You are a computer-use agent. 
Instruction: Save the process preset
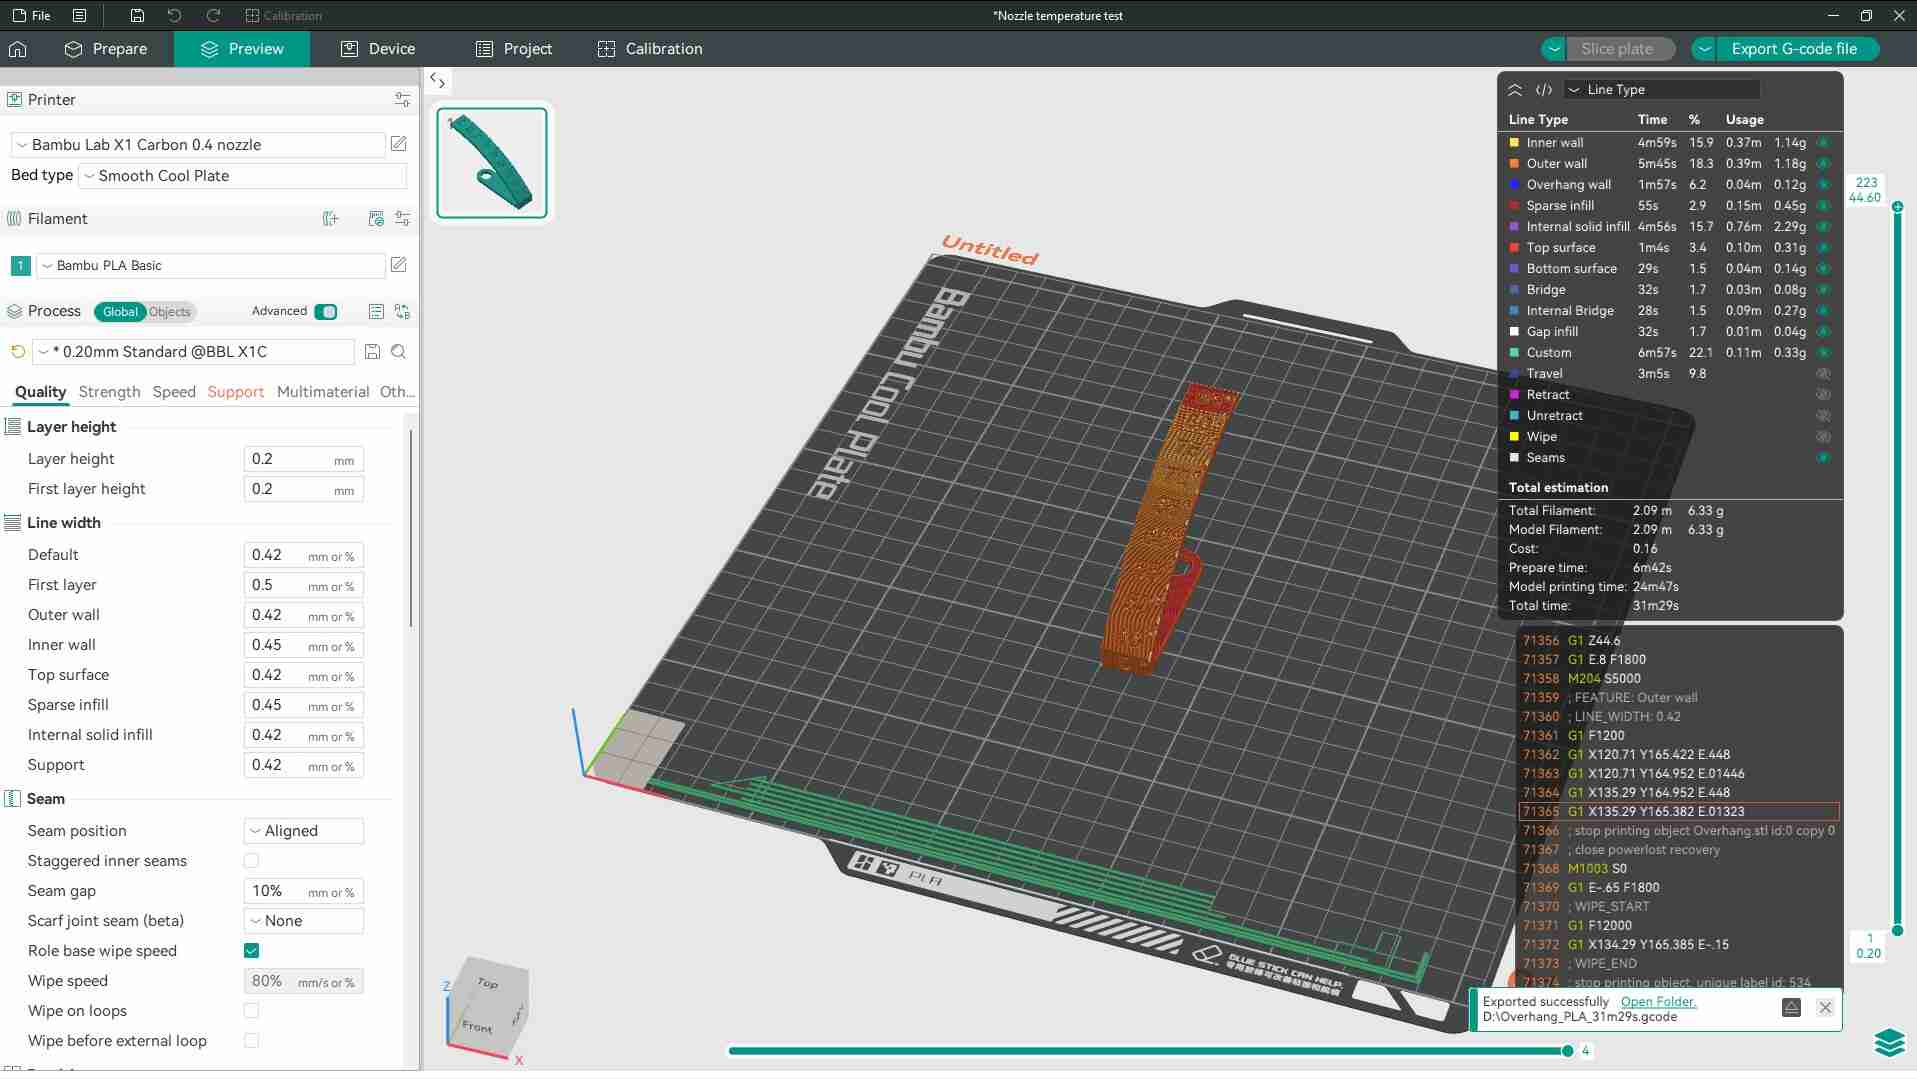pyautogui.click(x=372, y=352)
